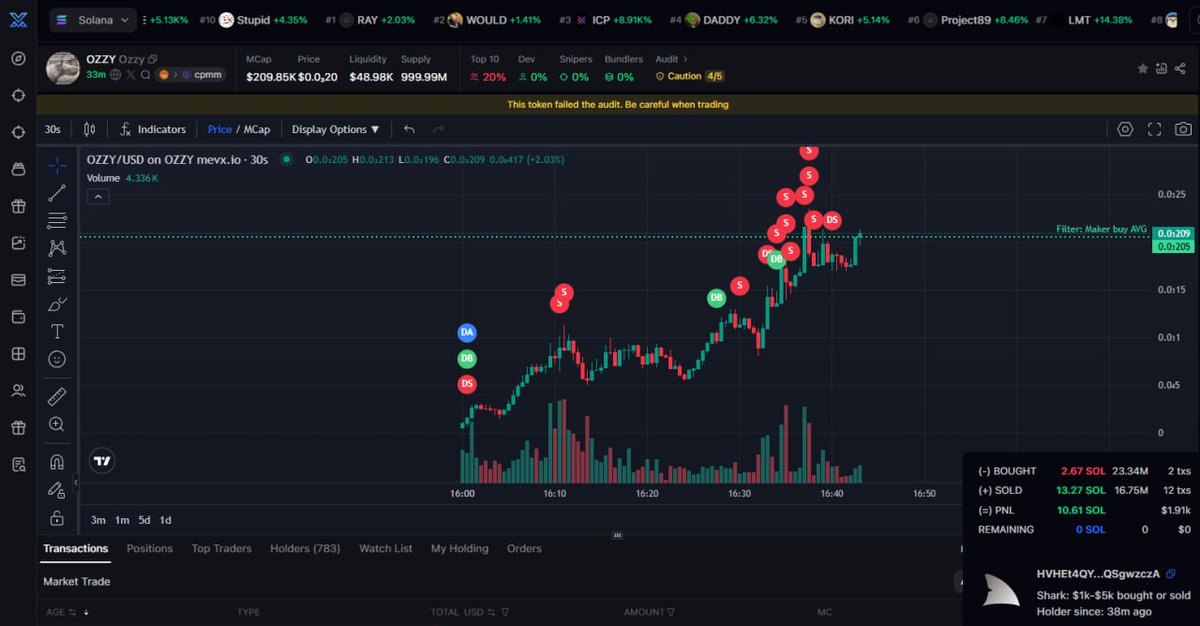Open the Orders tab
The height and width of the screenshot is (626, 1200).
tap(524, 548)
